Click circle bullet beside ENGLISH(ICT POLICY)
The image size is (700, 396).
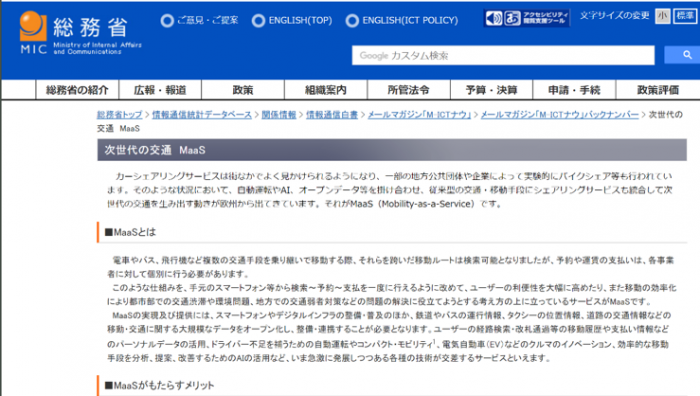coord(352,21)
